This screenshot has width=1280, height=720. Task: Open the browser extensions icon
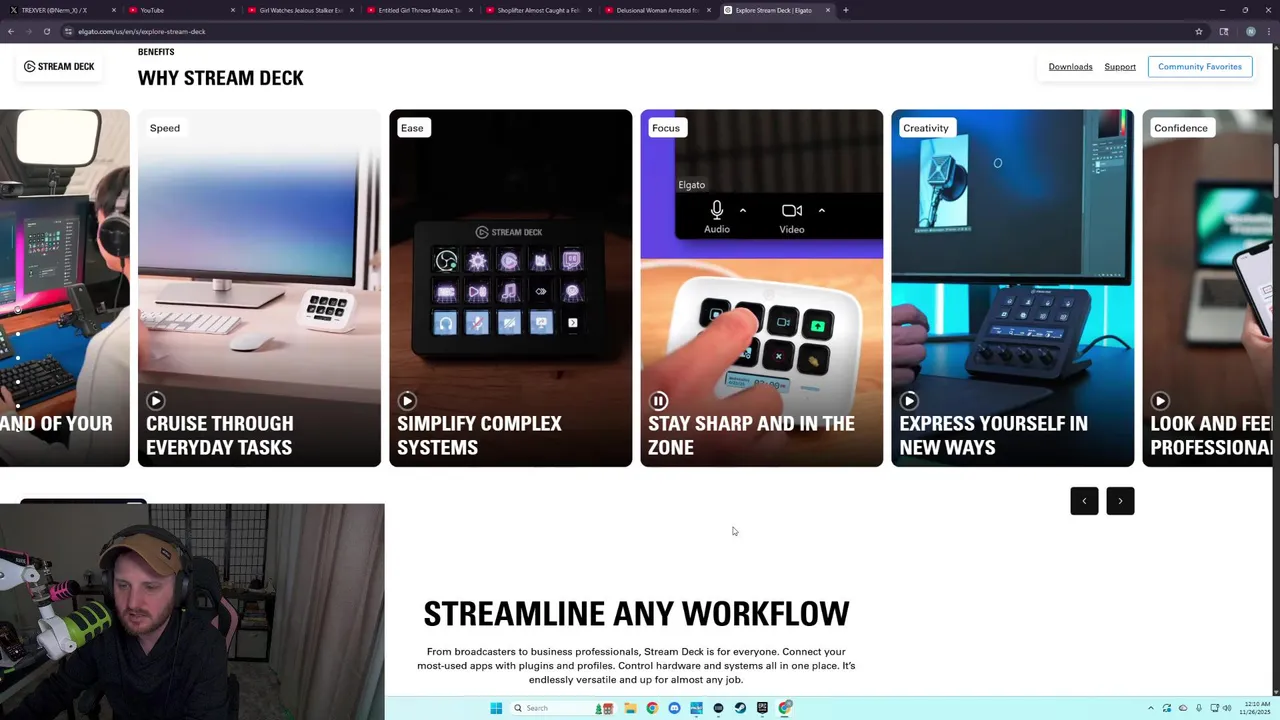click(1224, 31)
